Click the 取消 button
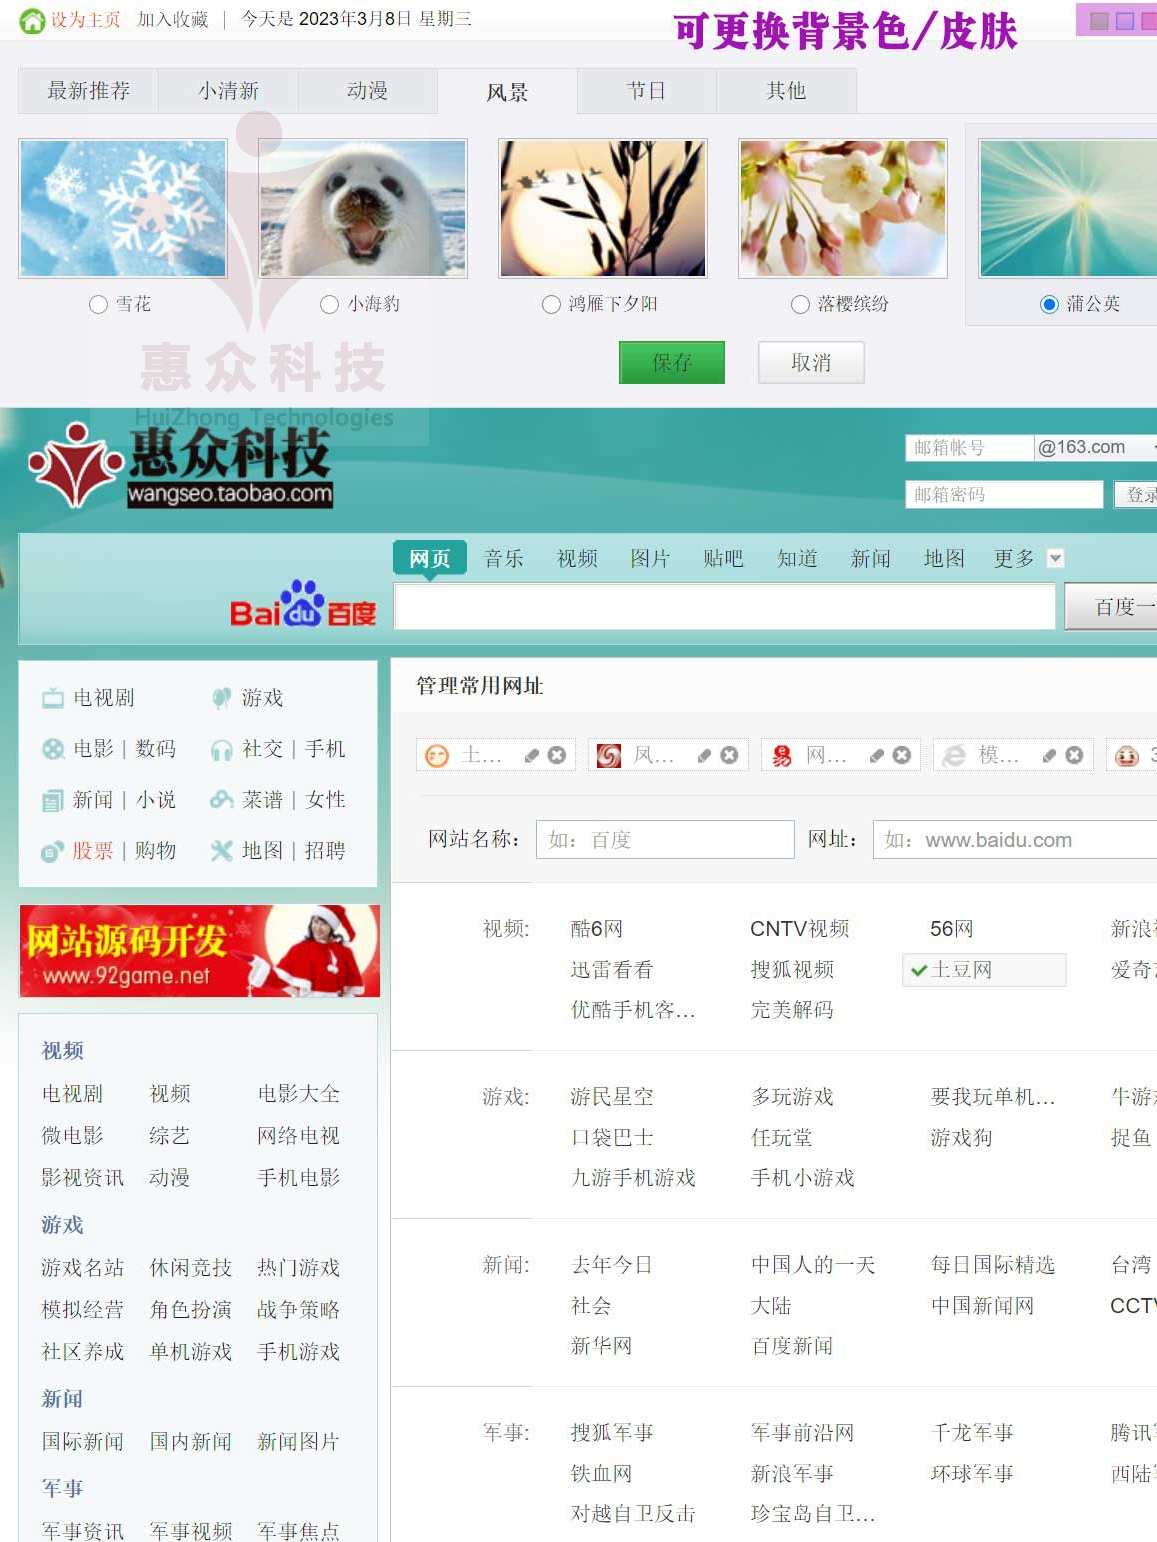1157x1542 pixels. click(x=811, y=362)
